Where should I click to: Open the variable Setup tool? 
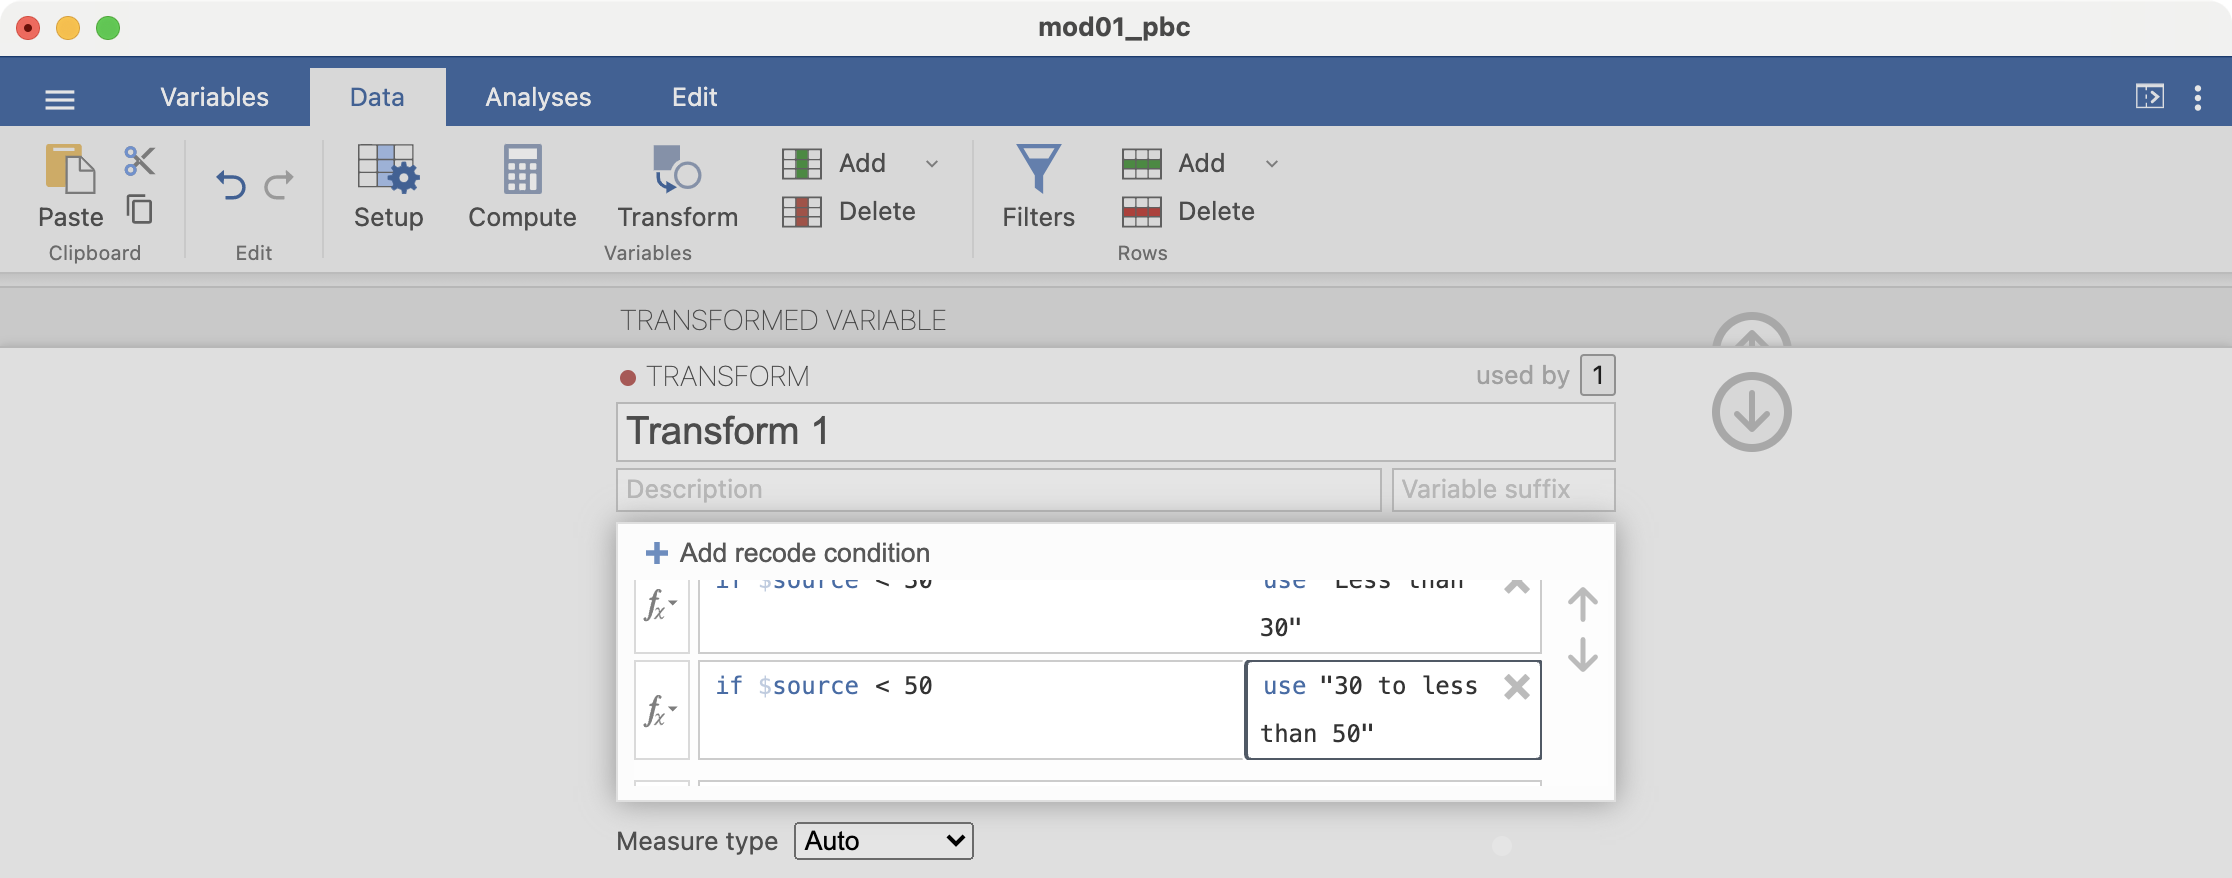[x=388, y=187]
